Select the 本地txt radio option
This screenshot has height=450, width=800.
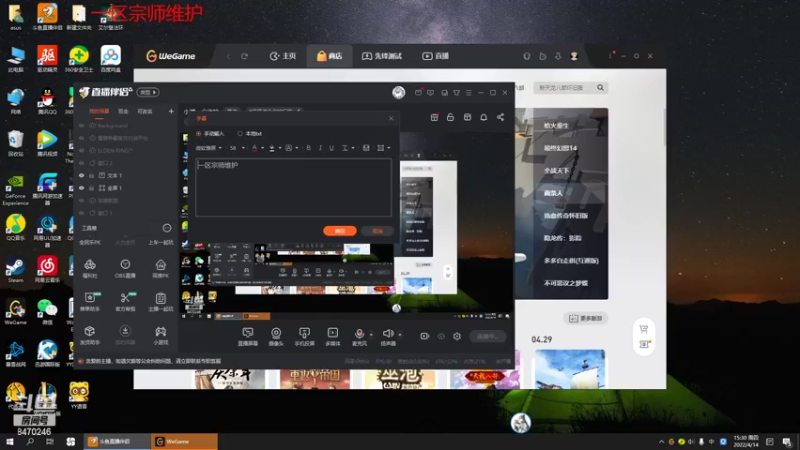point(240,134)
